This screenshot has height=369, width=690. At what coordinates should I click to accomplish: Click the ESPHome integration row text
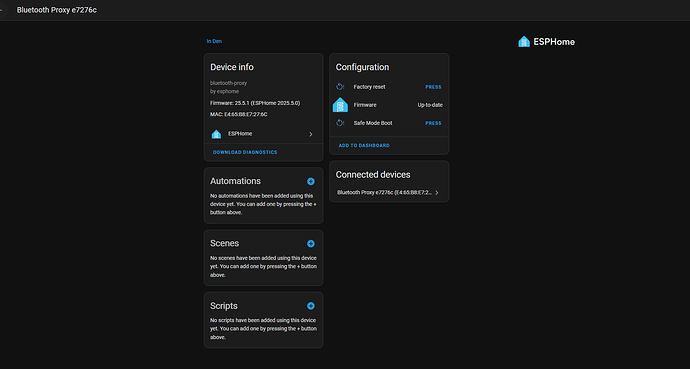(240, 134)
